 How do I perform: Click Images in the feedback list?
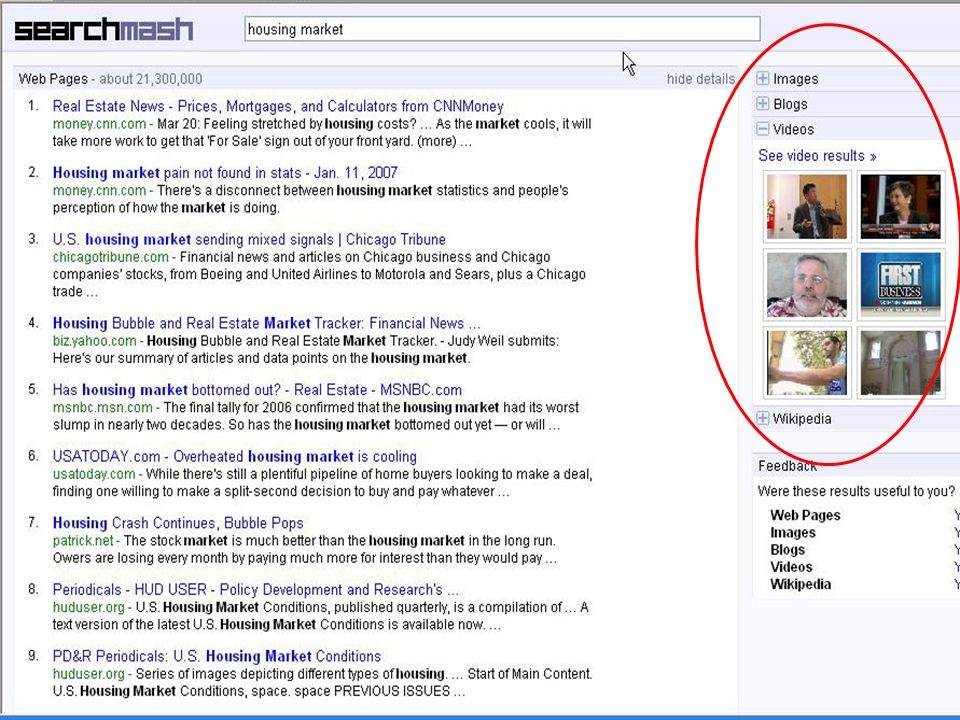point(793,533)
